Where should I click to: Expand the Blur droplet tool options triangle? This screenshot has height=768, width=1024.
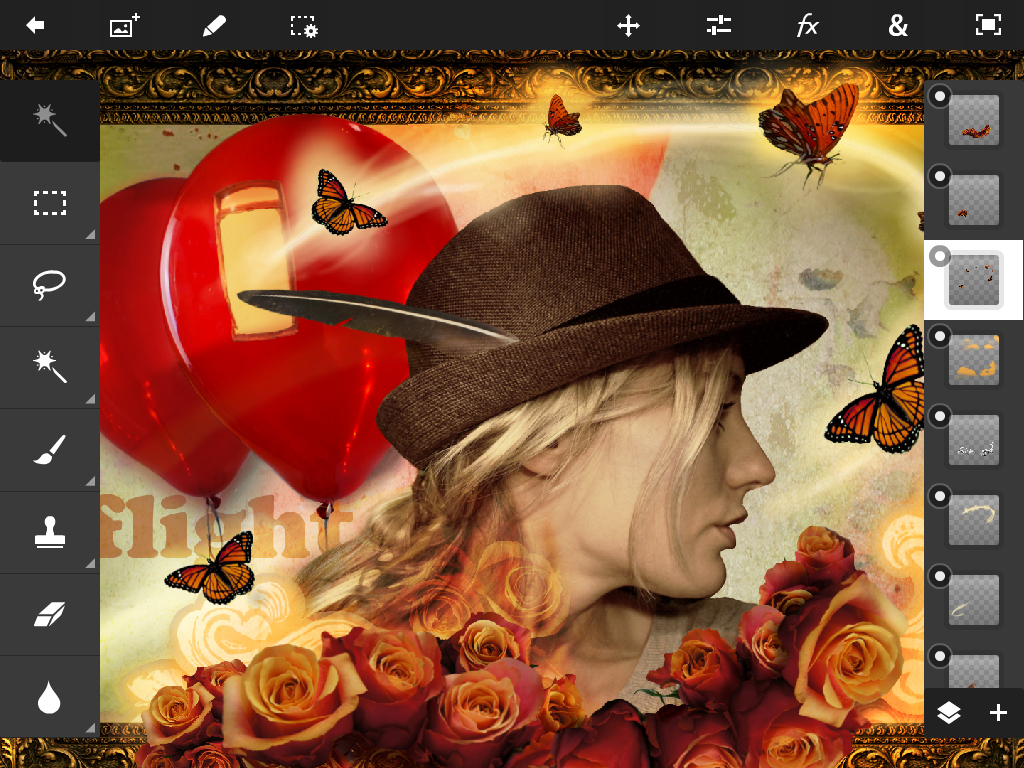(90, 727)
